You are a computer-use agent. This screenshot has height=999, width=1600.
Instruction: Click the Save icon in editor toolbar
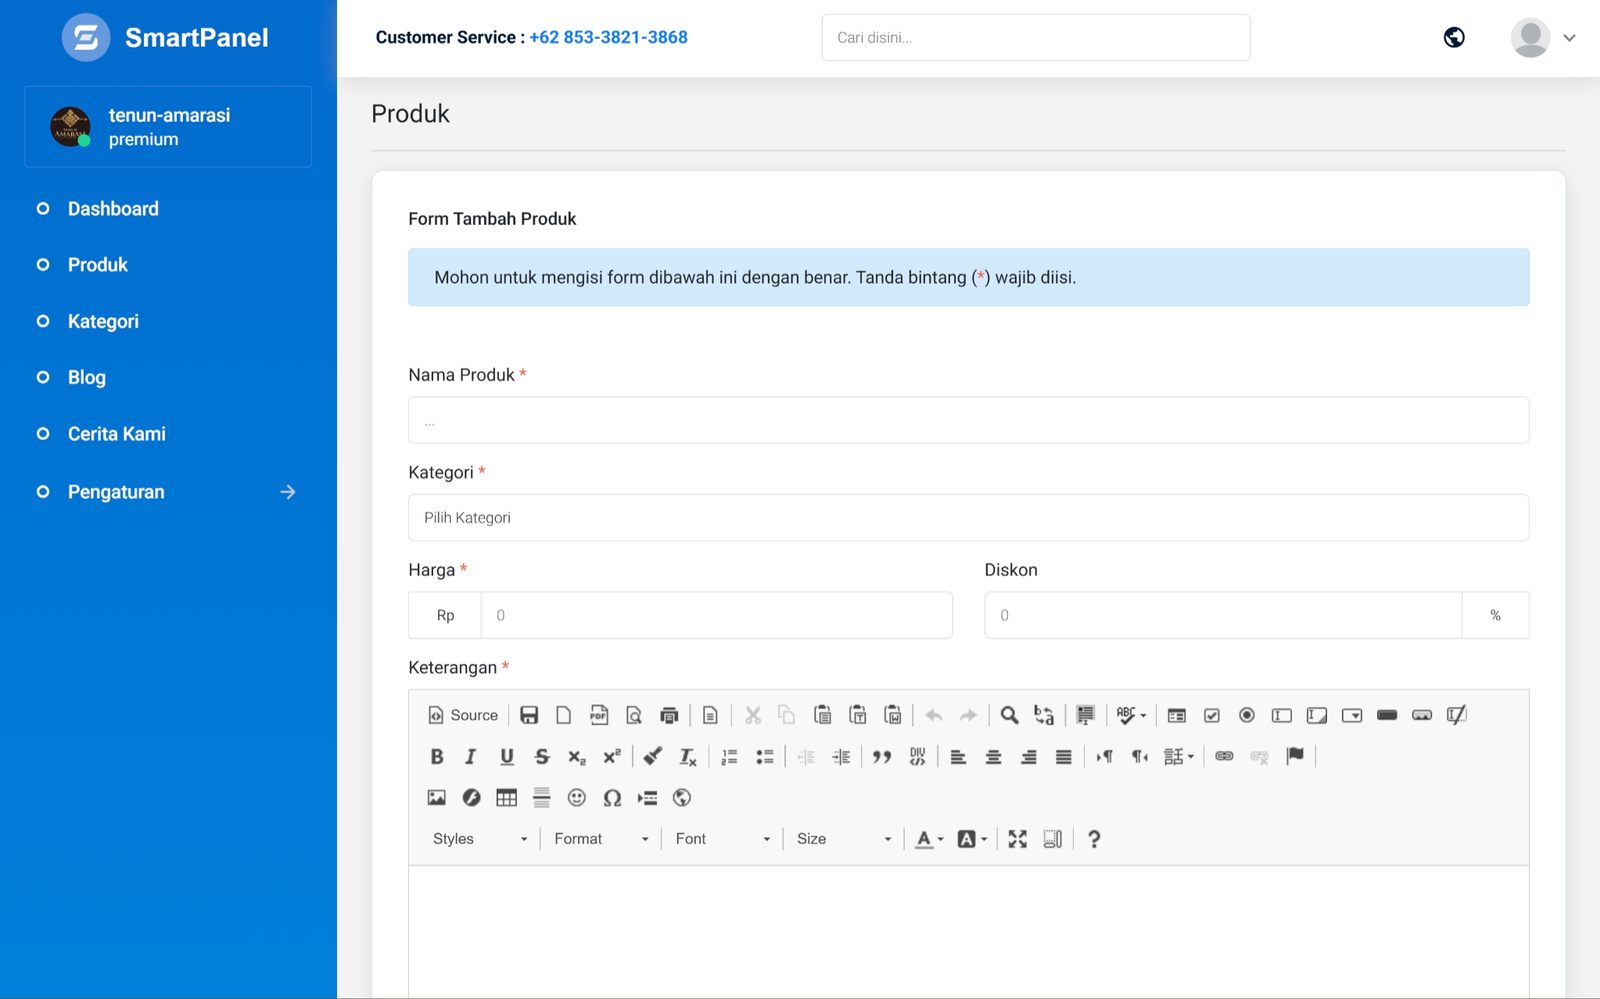click(529, 715)
